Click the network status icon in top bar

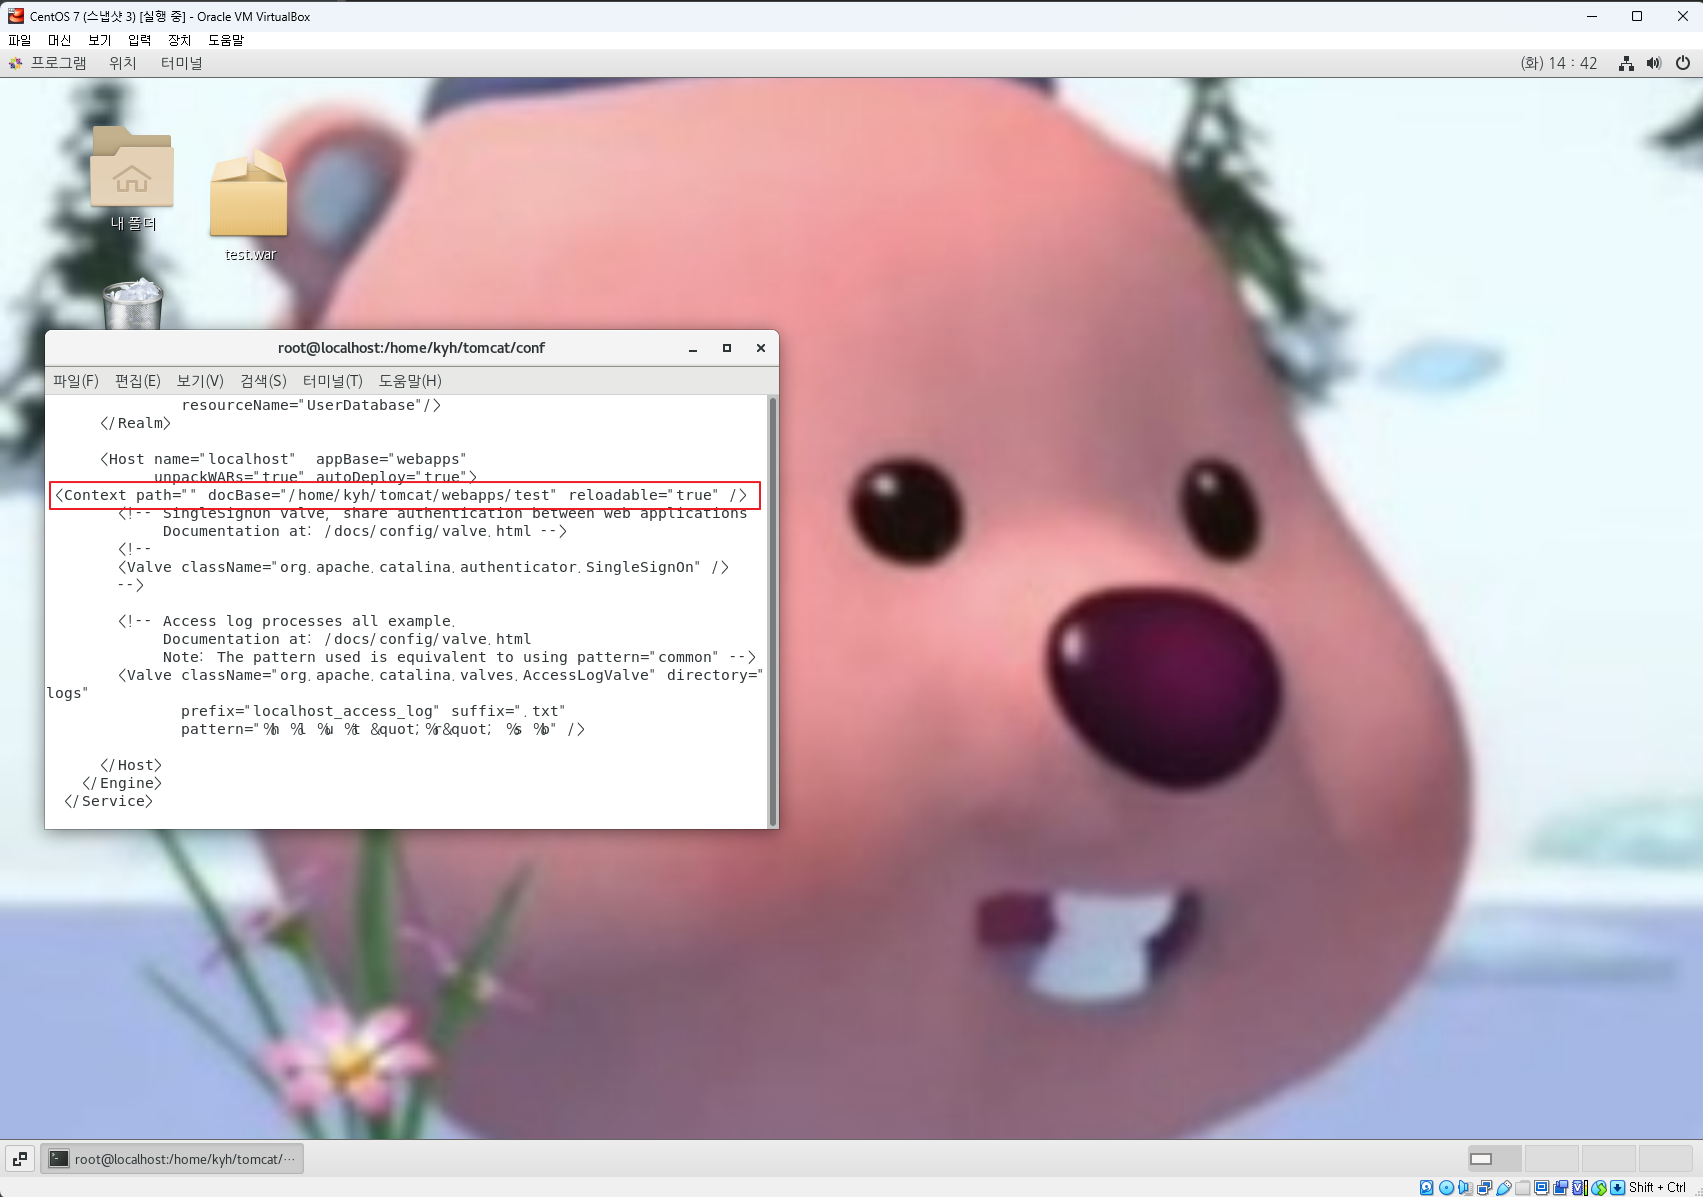point(1627,63)
